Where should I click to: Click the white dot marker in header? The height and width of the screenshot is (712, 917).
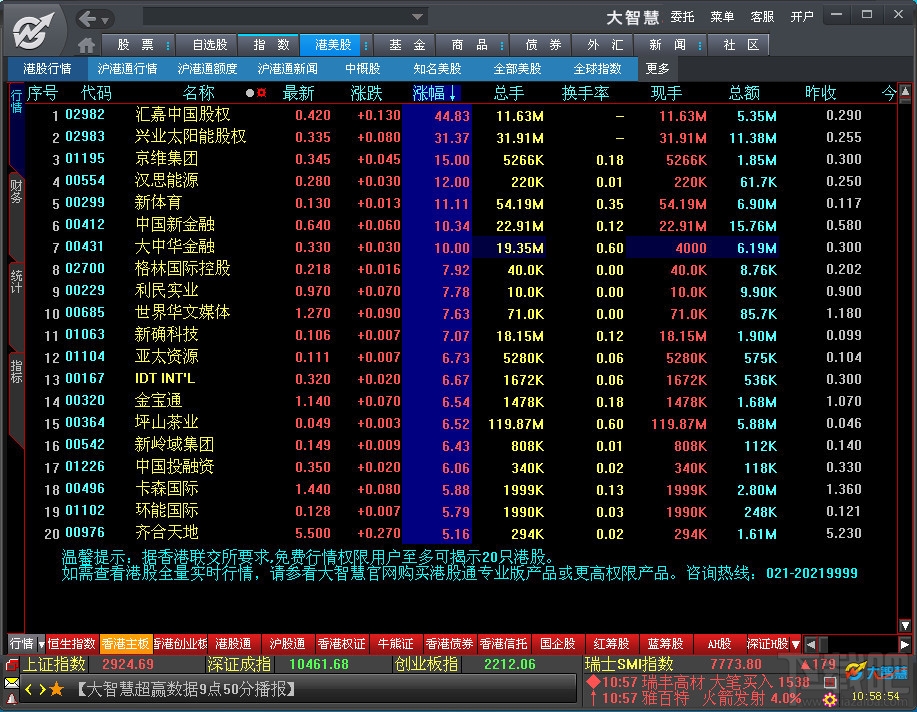click(250, 92)
